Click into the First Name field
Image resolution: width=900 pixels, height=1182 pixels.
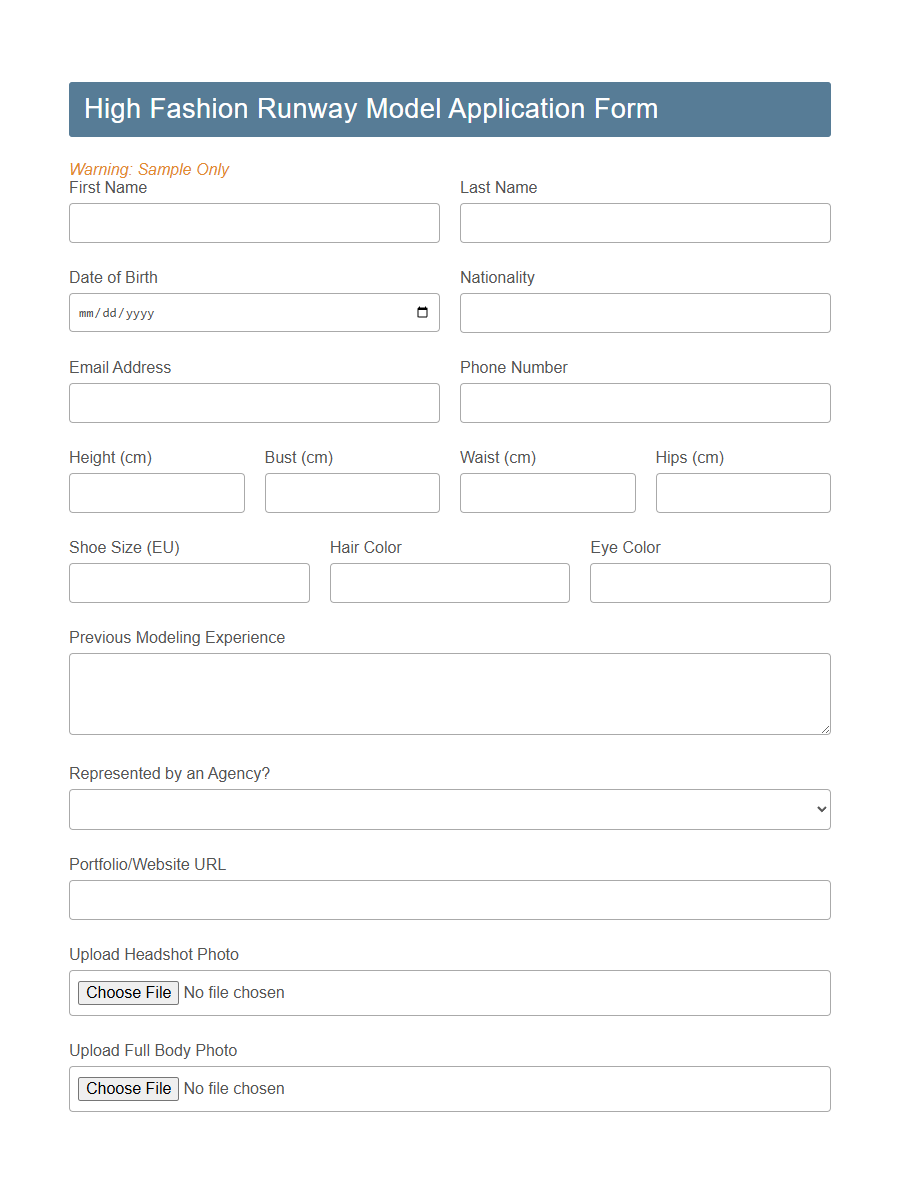[x=254, y=222]
